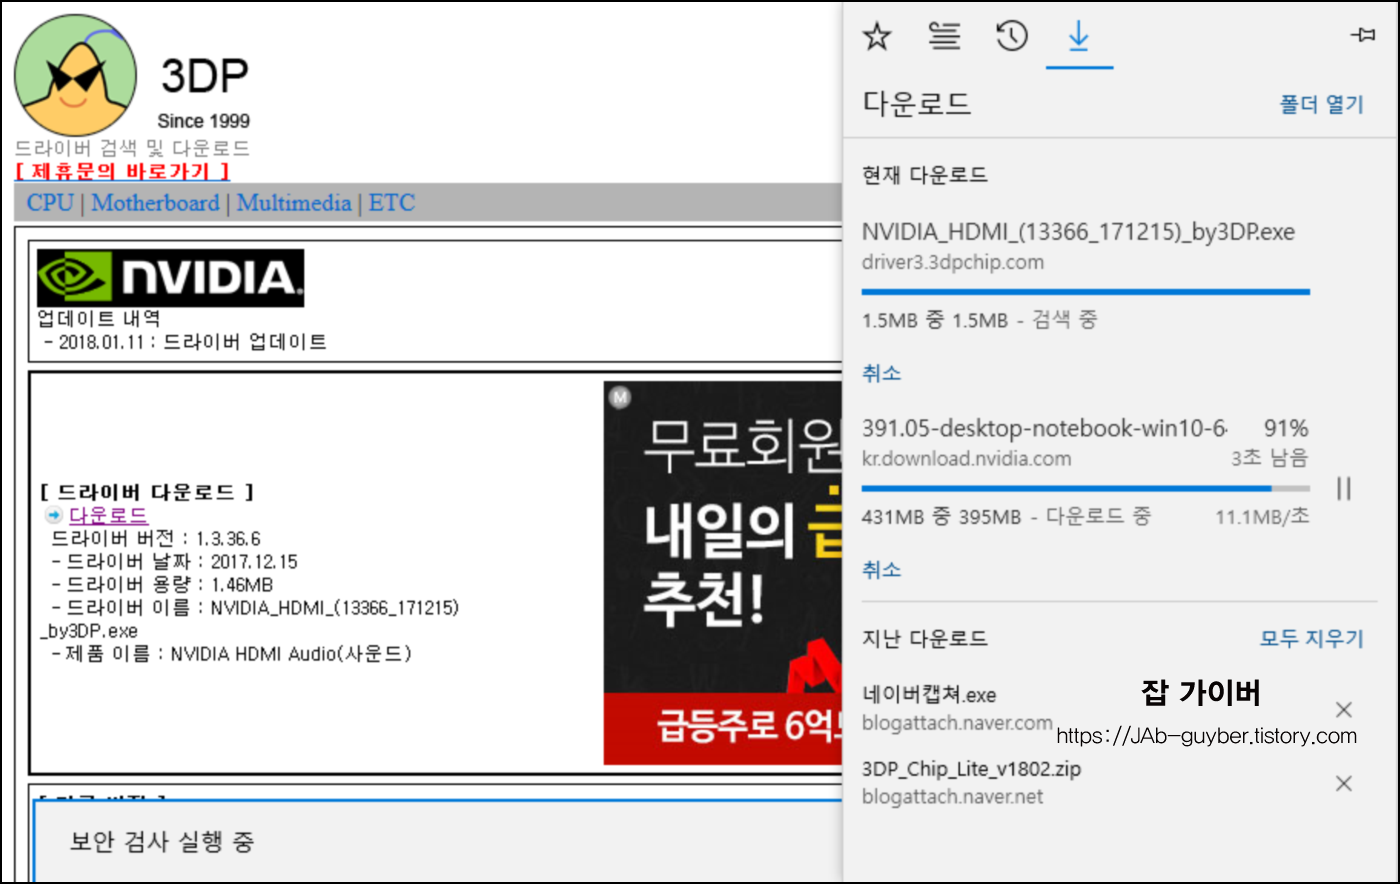
Task: Remove 네이버캡쳐.exe from past downloads
Action: coord(1344,709)
